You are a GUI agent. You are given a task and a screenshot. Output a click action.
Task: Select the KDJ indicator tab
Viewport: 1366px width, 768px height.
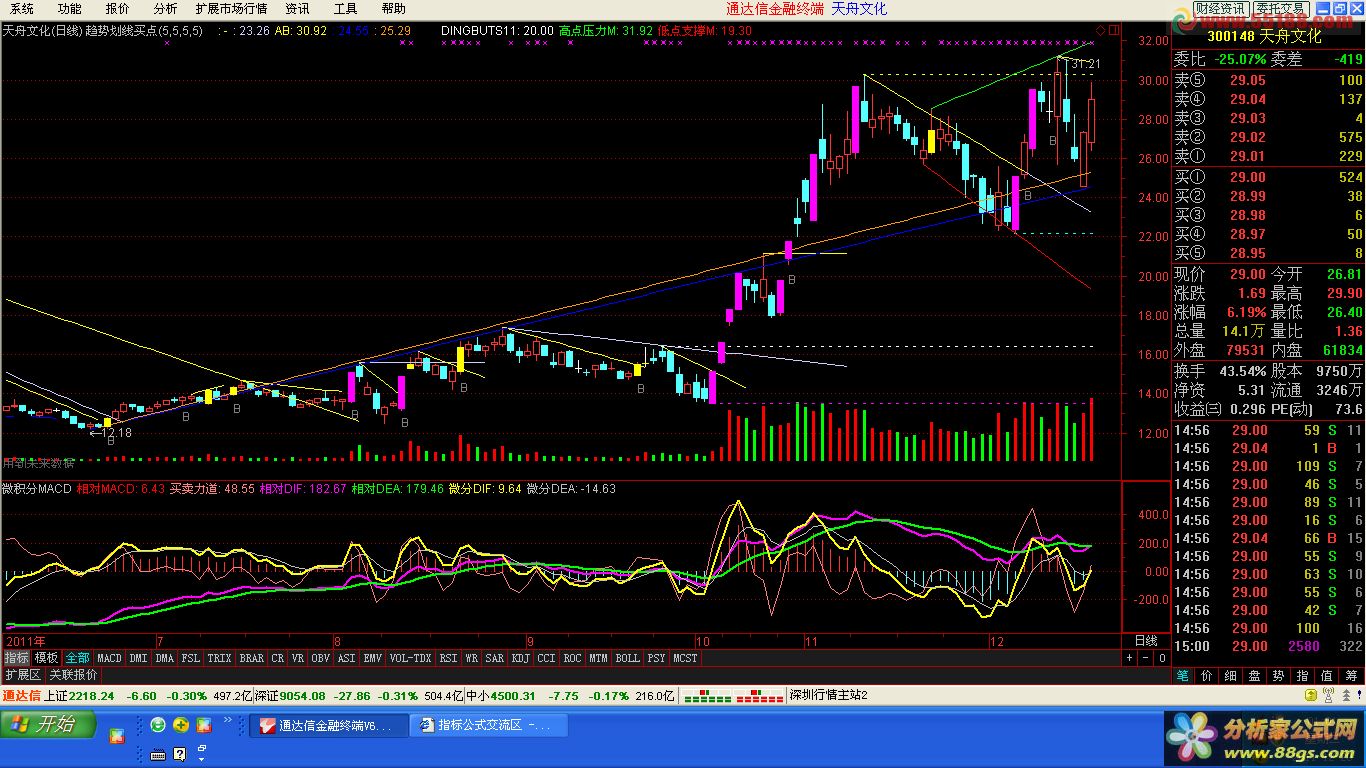[521, 658]
